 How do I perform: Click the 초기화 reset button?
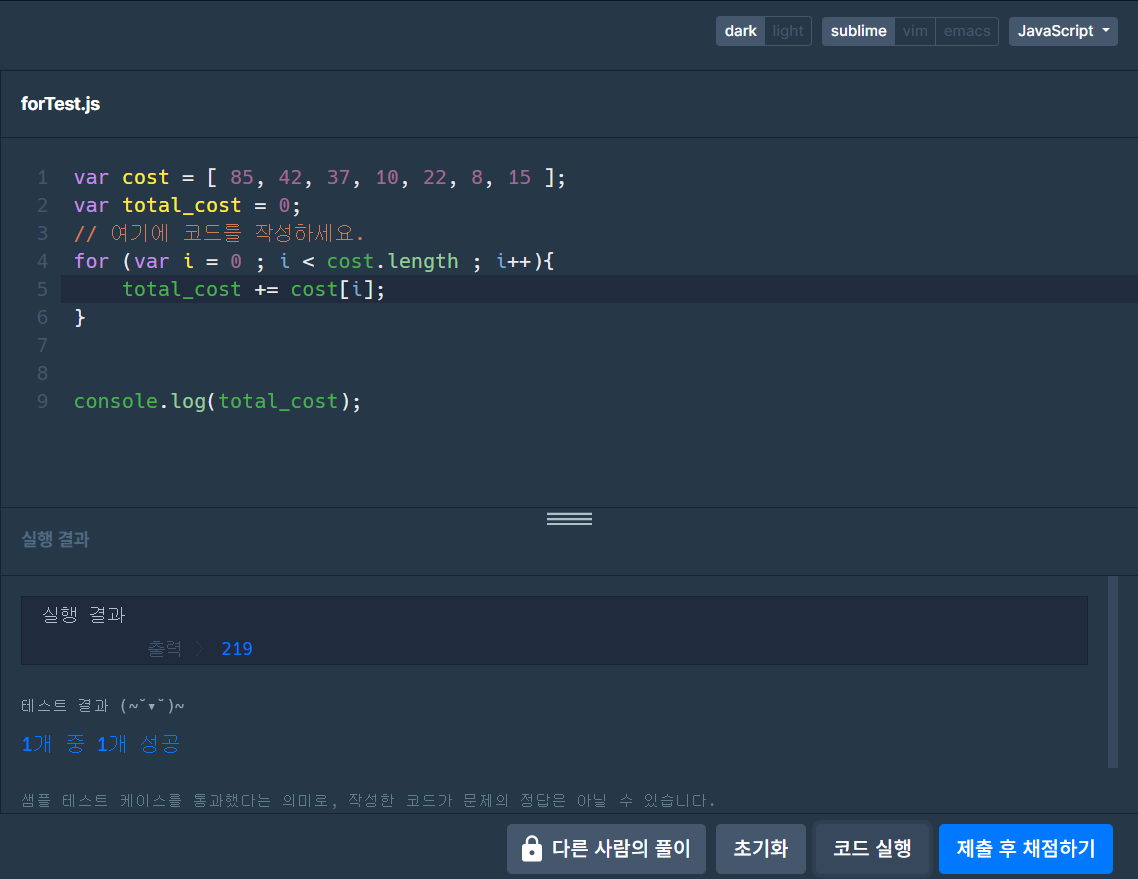pos(761,849)
